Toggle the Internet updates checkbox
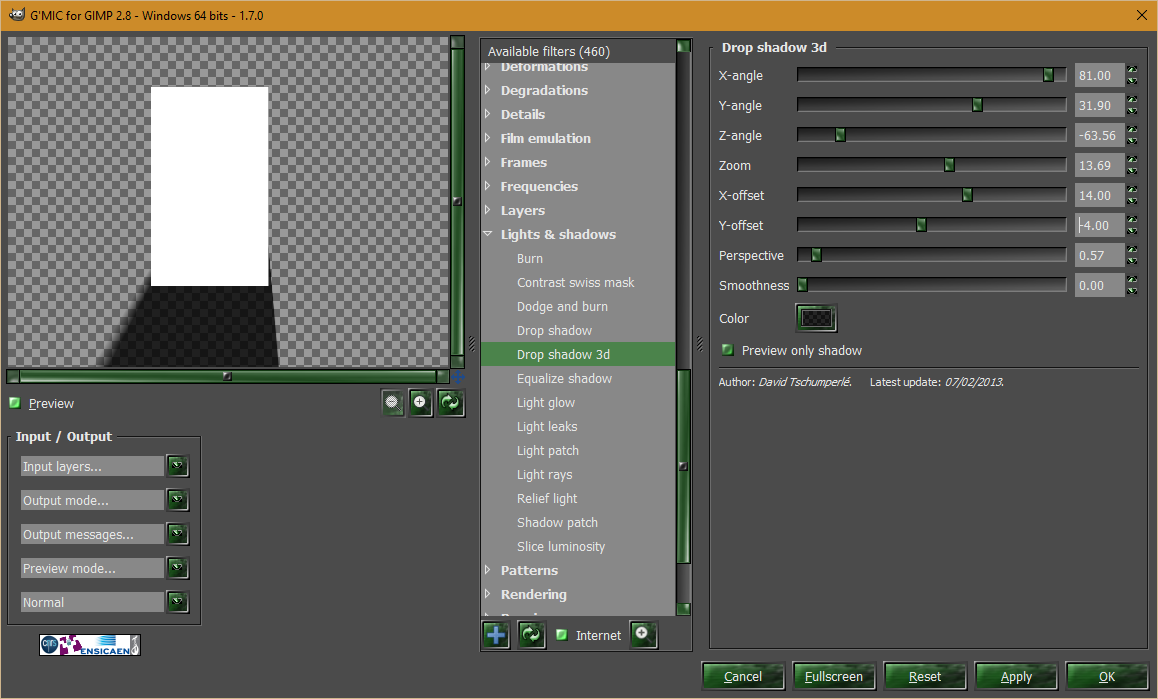This screenshot has width=1158, height=699. point(561,635)
